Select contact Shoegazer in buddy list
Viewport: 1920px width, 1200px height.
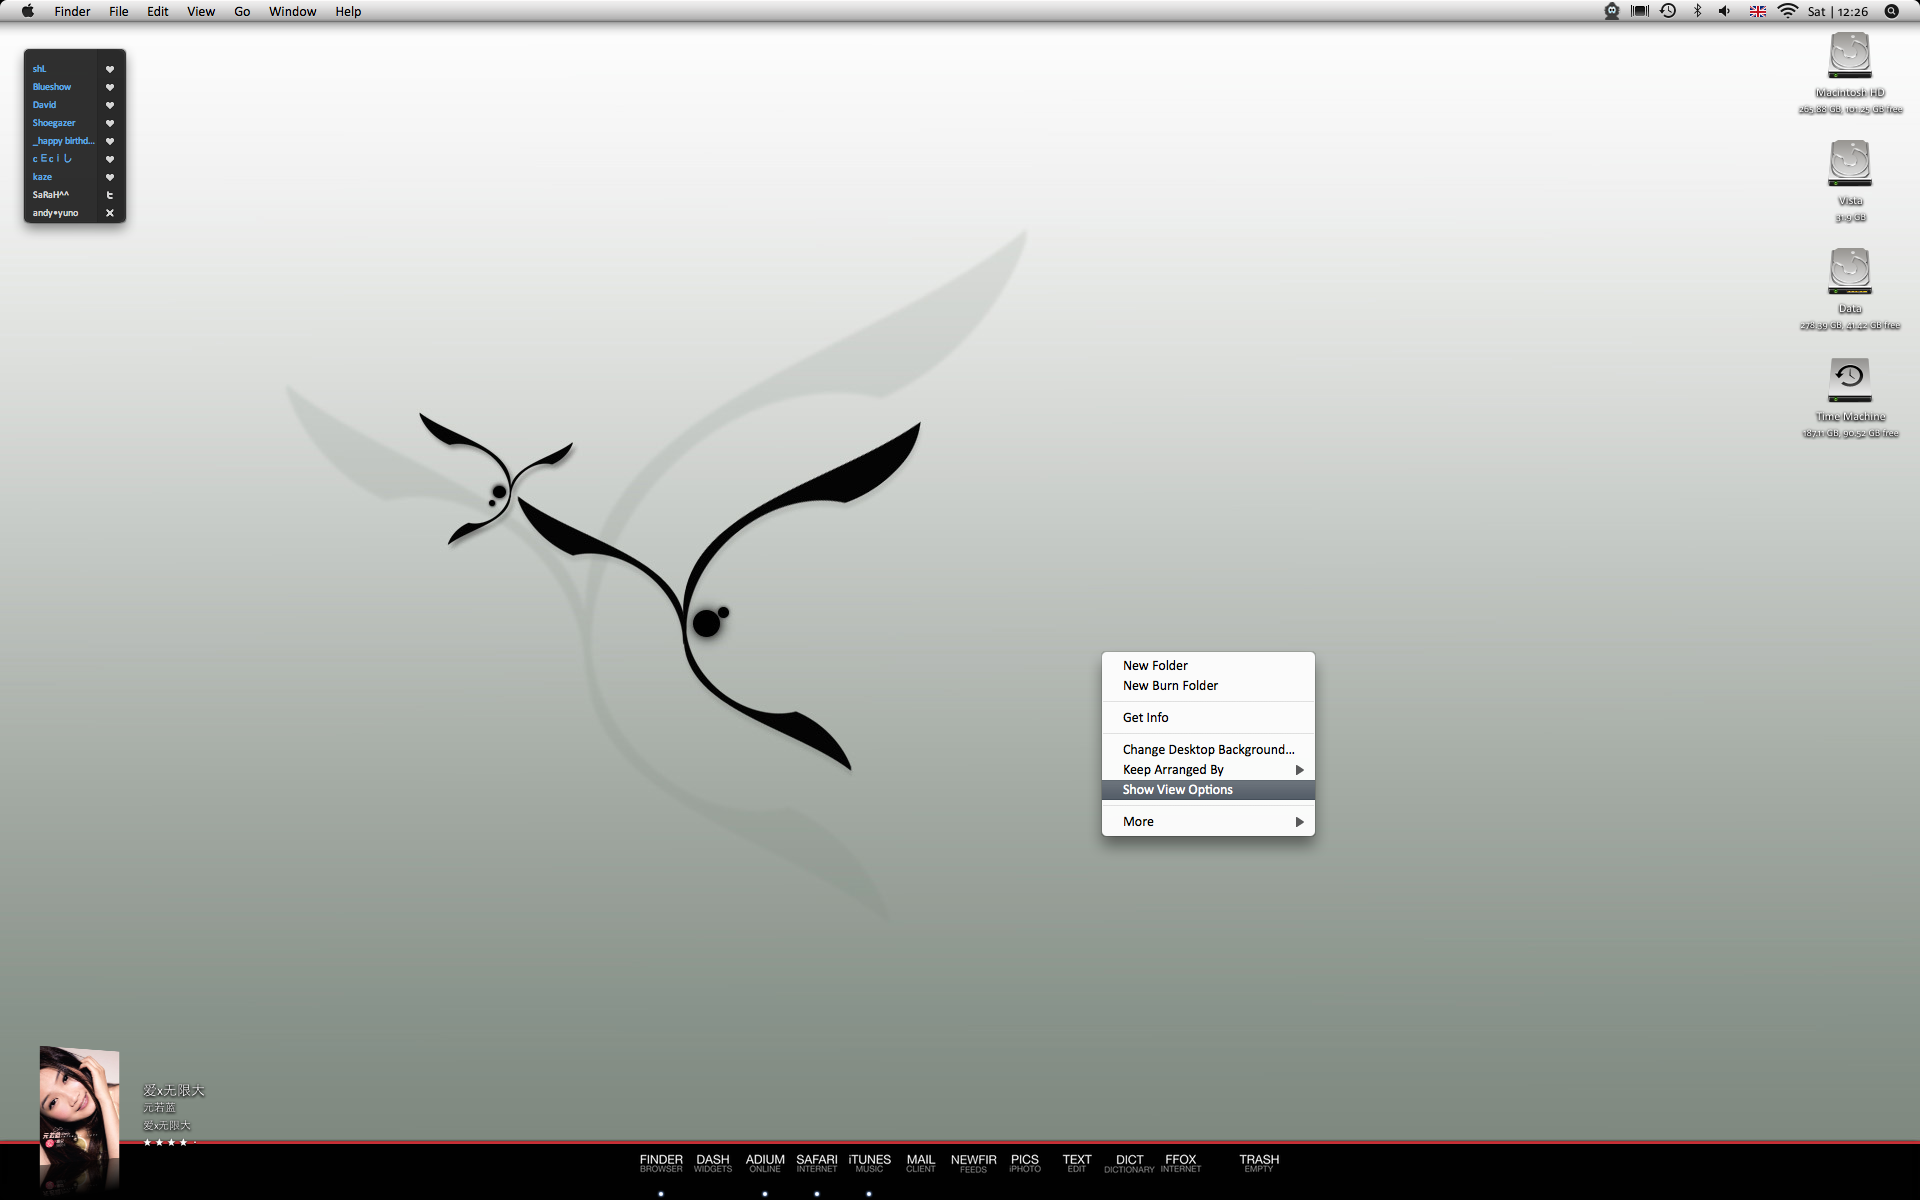pos(54,123)
